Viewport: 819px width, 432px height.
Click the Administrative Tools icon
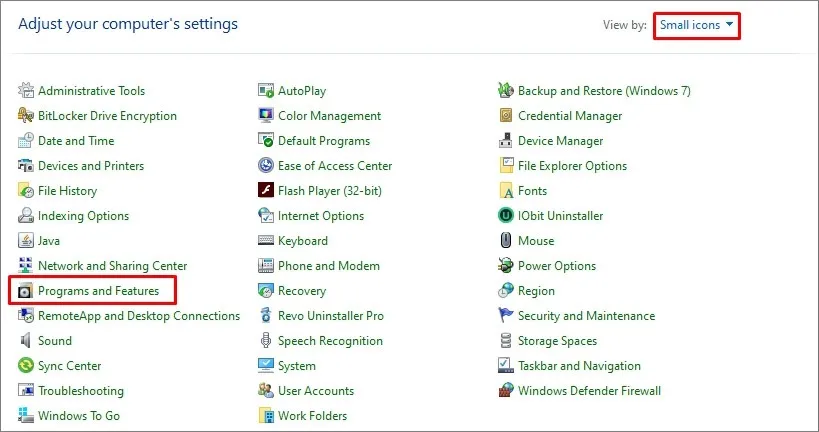point(26,90)
